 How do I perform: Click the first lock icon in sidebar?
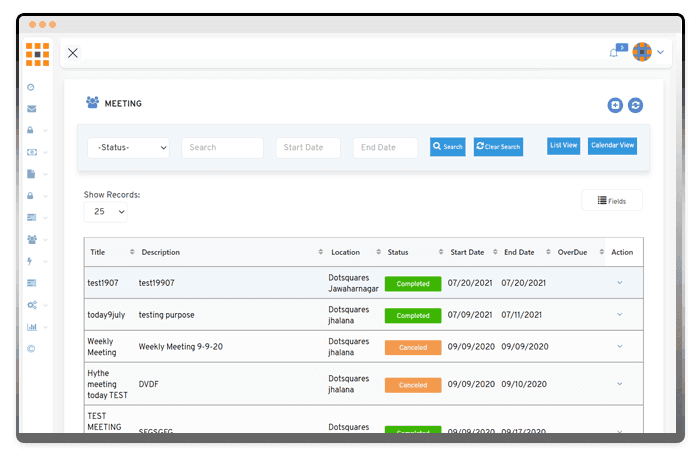pyautogui.click(x=30, y=130)
